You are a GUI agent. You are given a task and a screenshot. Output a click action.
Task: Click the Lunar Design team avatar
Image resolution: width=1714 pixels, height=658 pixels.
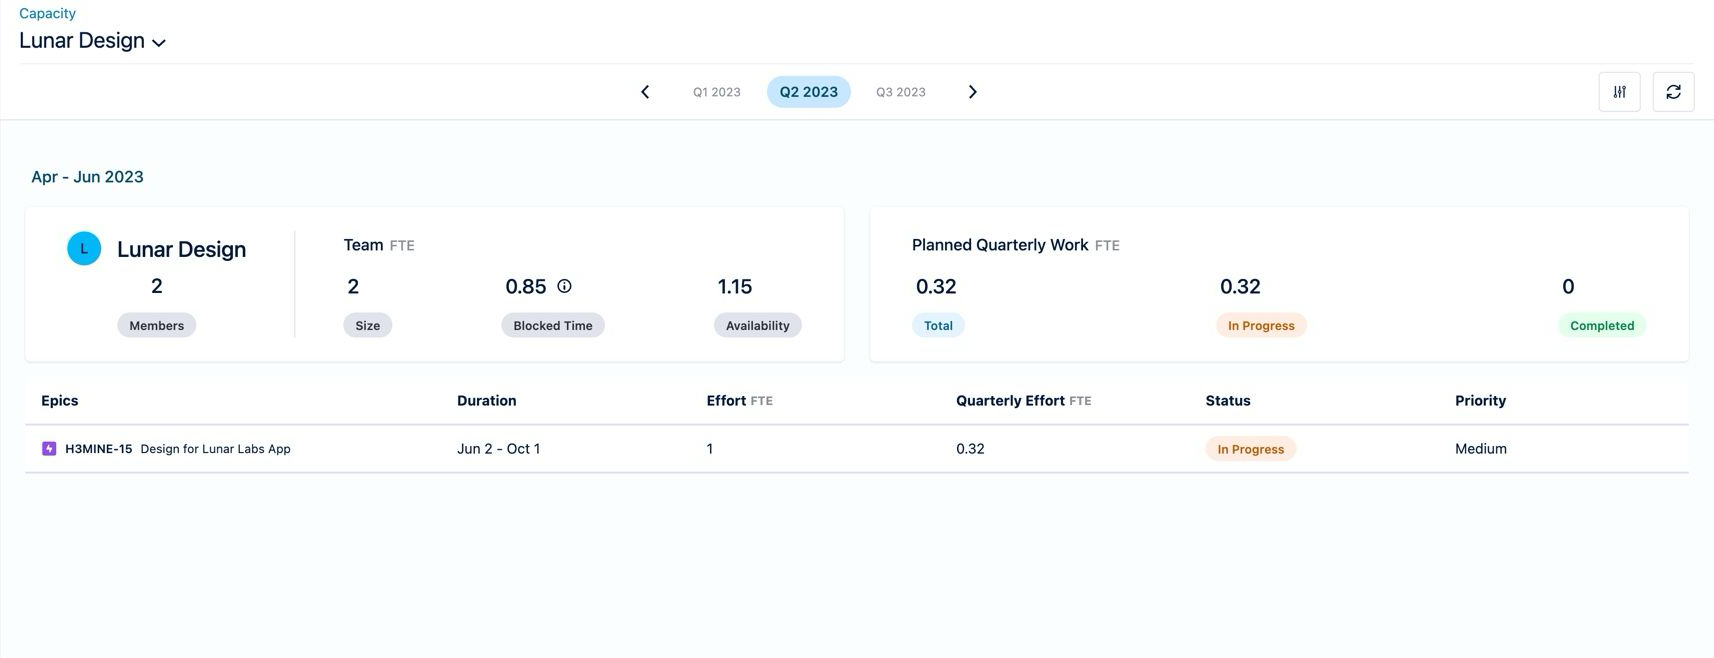[x=84, y=249]
